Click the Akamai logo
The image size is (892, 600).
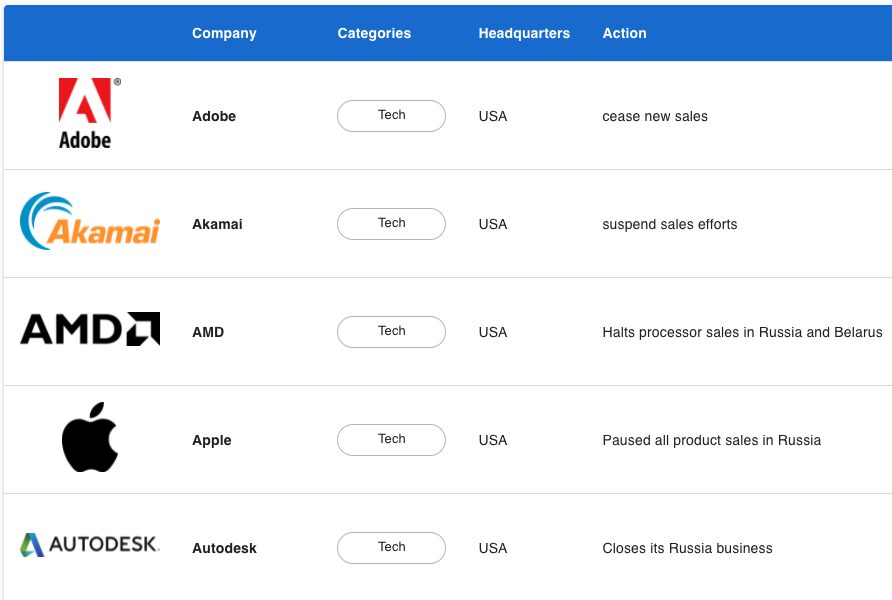coord(90,221)
